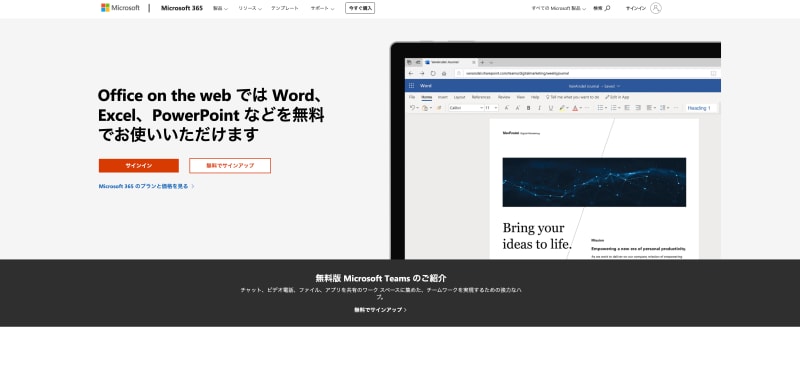Click the orange サインイン button
This screenshot has height=370, width=800.
[139, 166]
